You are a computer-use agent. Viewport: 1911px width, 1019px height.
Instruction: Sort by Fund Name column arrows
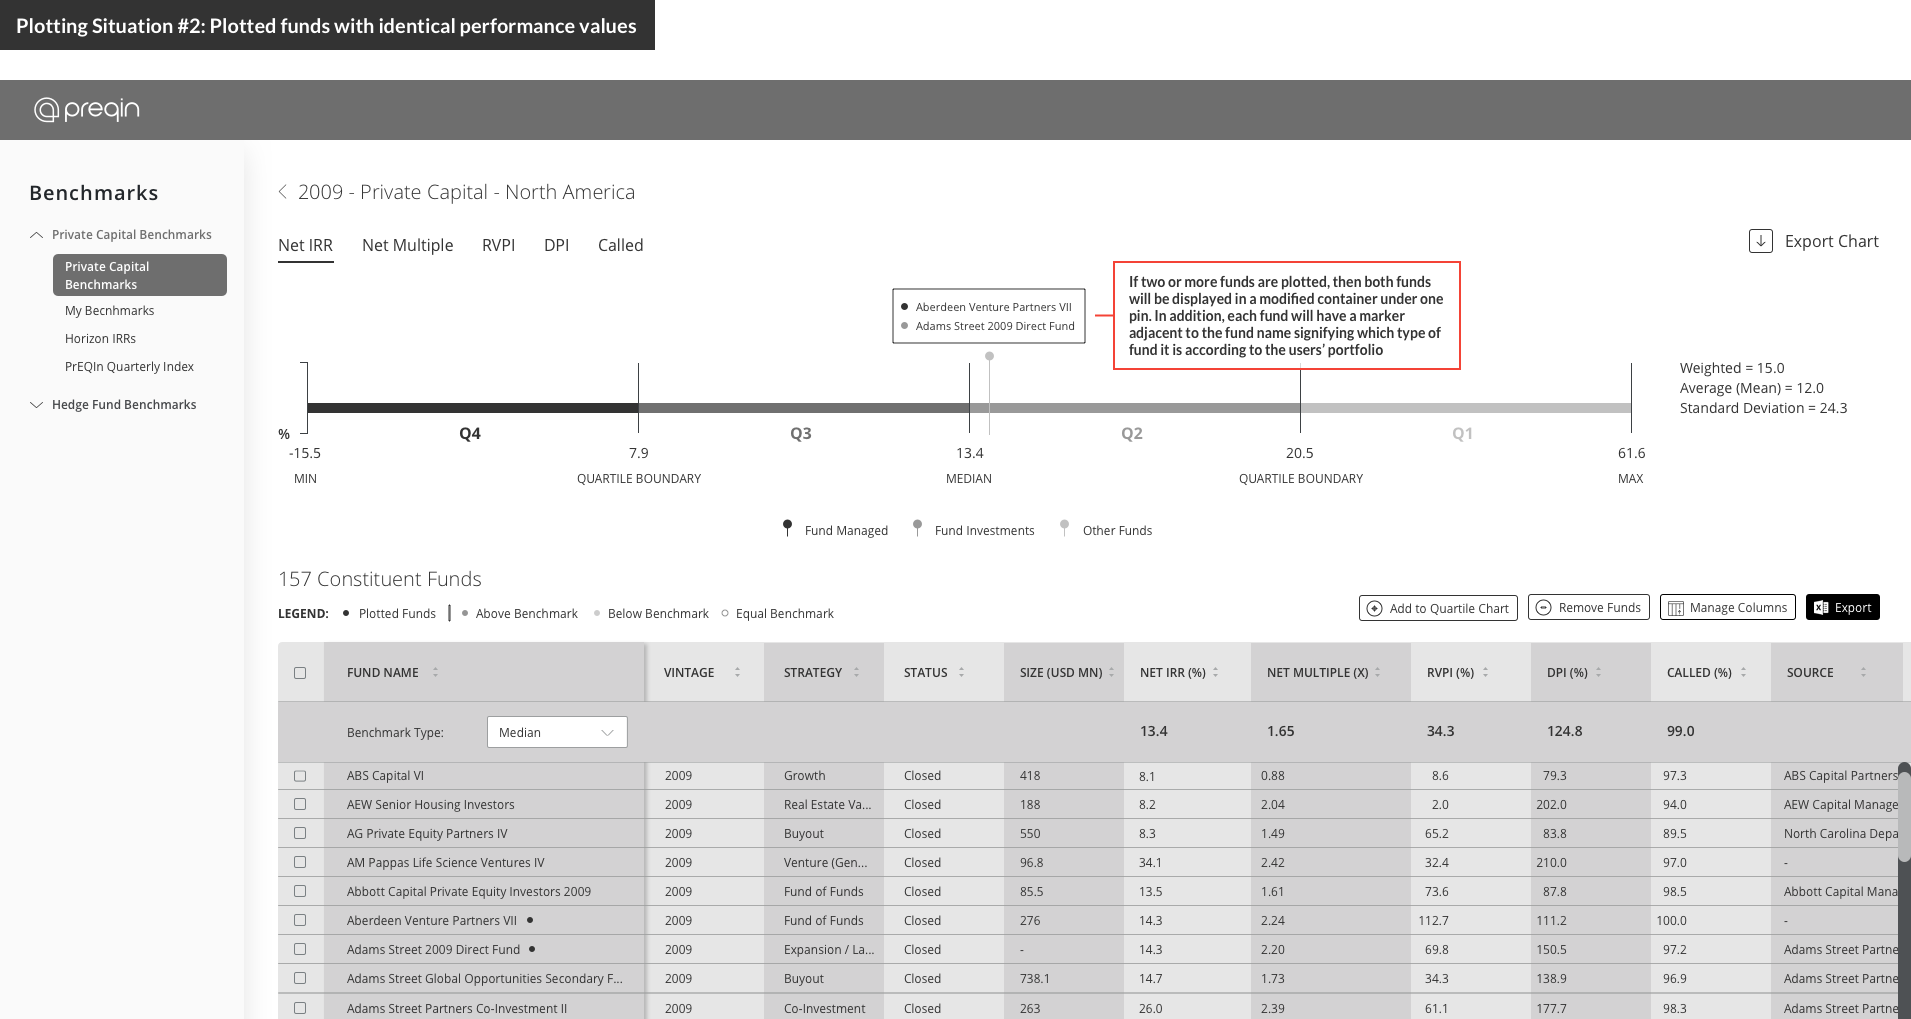435,672
